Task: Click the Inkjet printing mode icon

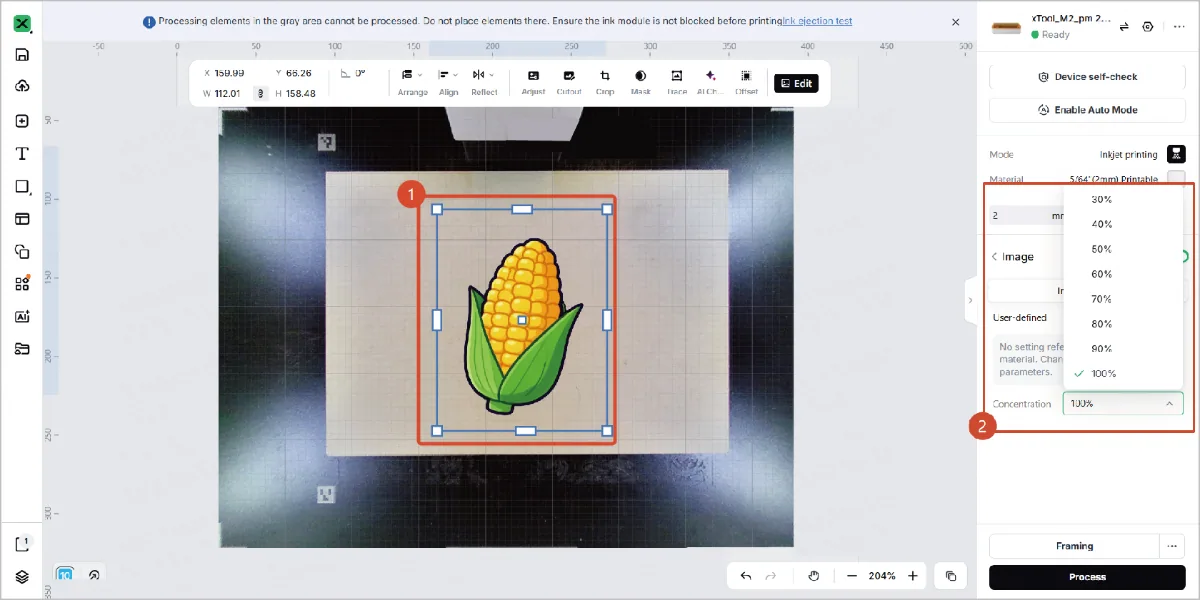Action: 1177,154
